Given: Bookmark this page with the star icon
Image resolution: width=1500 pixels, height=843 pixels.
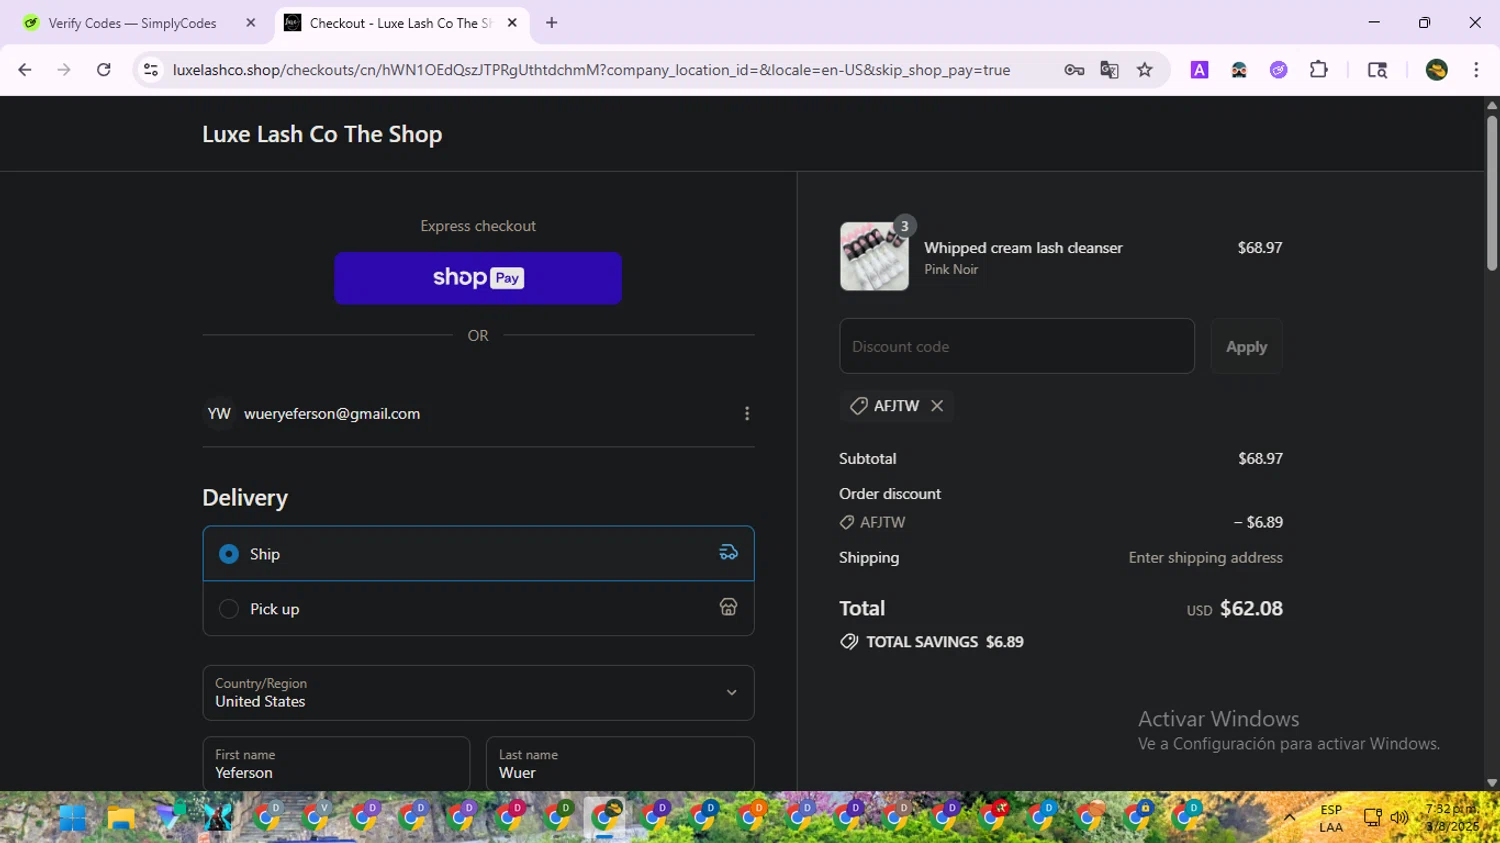Looking at the screenshot, I should [x=1145, y=70].
